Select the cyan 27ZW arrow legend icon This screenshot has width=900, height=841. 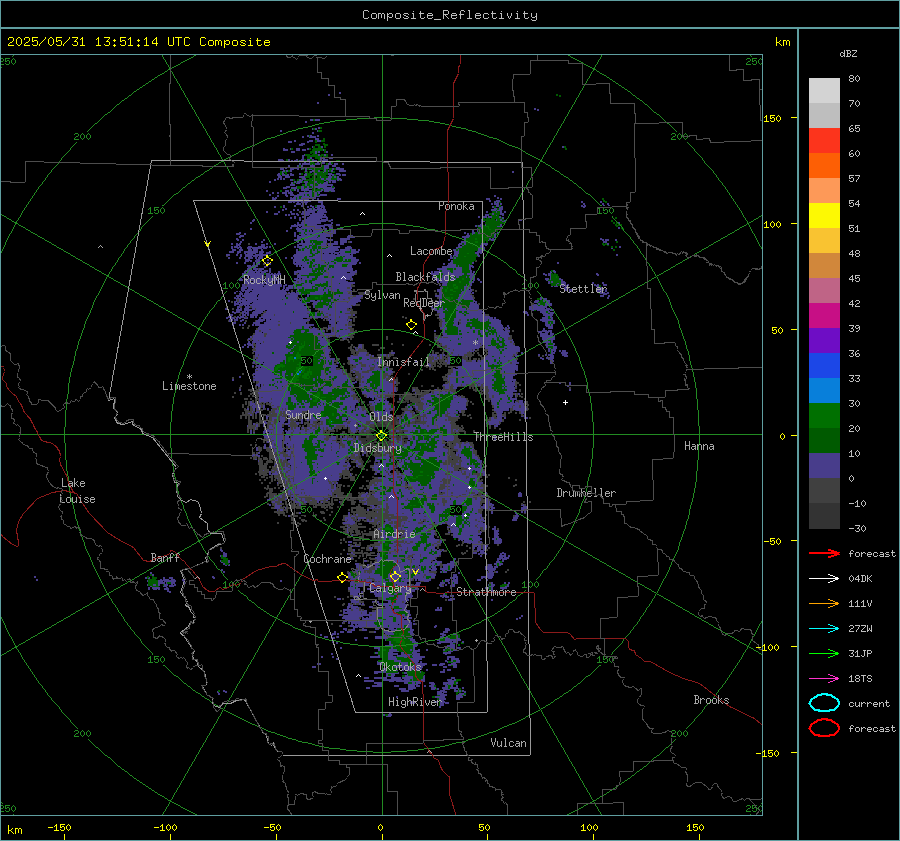pos(824,629)
